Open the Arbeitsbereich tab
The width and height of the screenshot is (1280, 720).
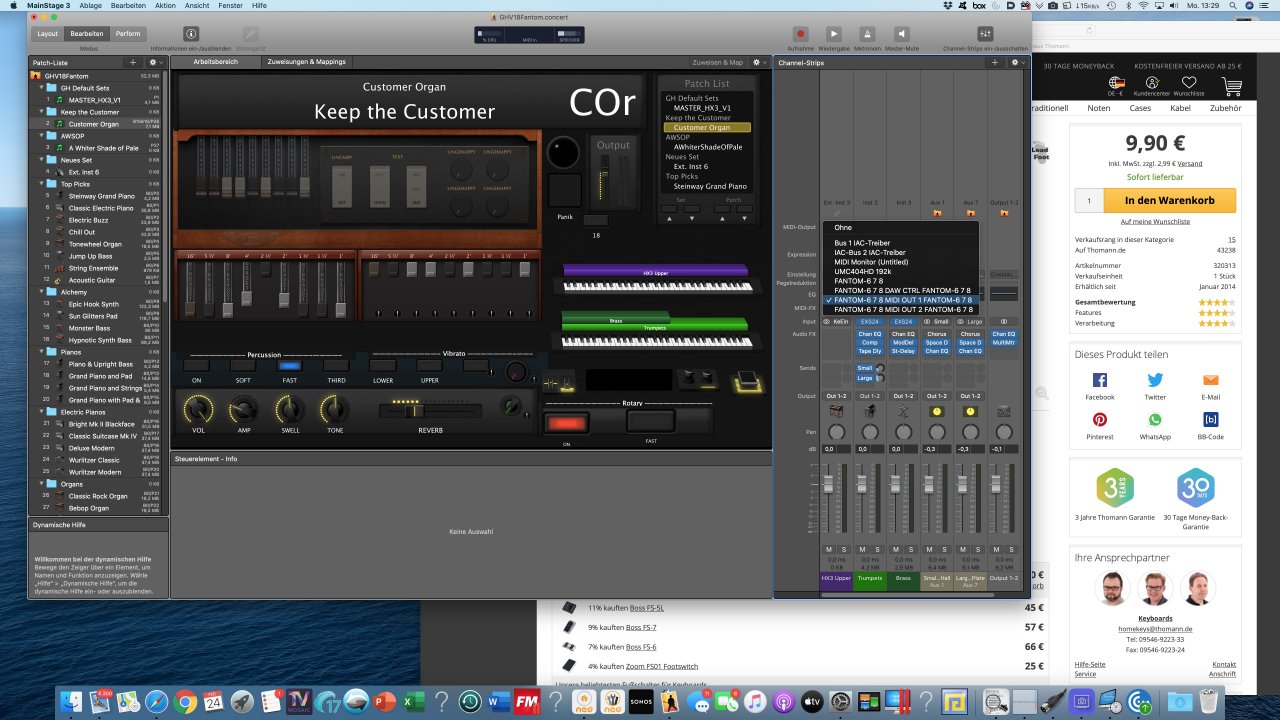pos(215,62)
